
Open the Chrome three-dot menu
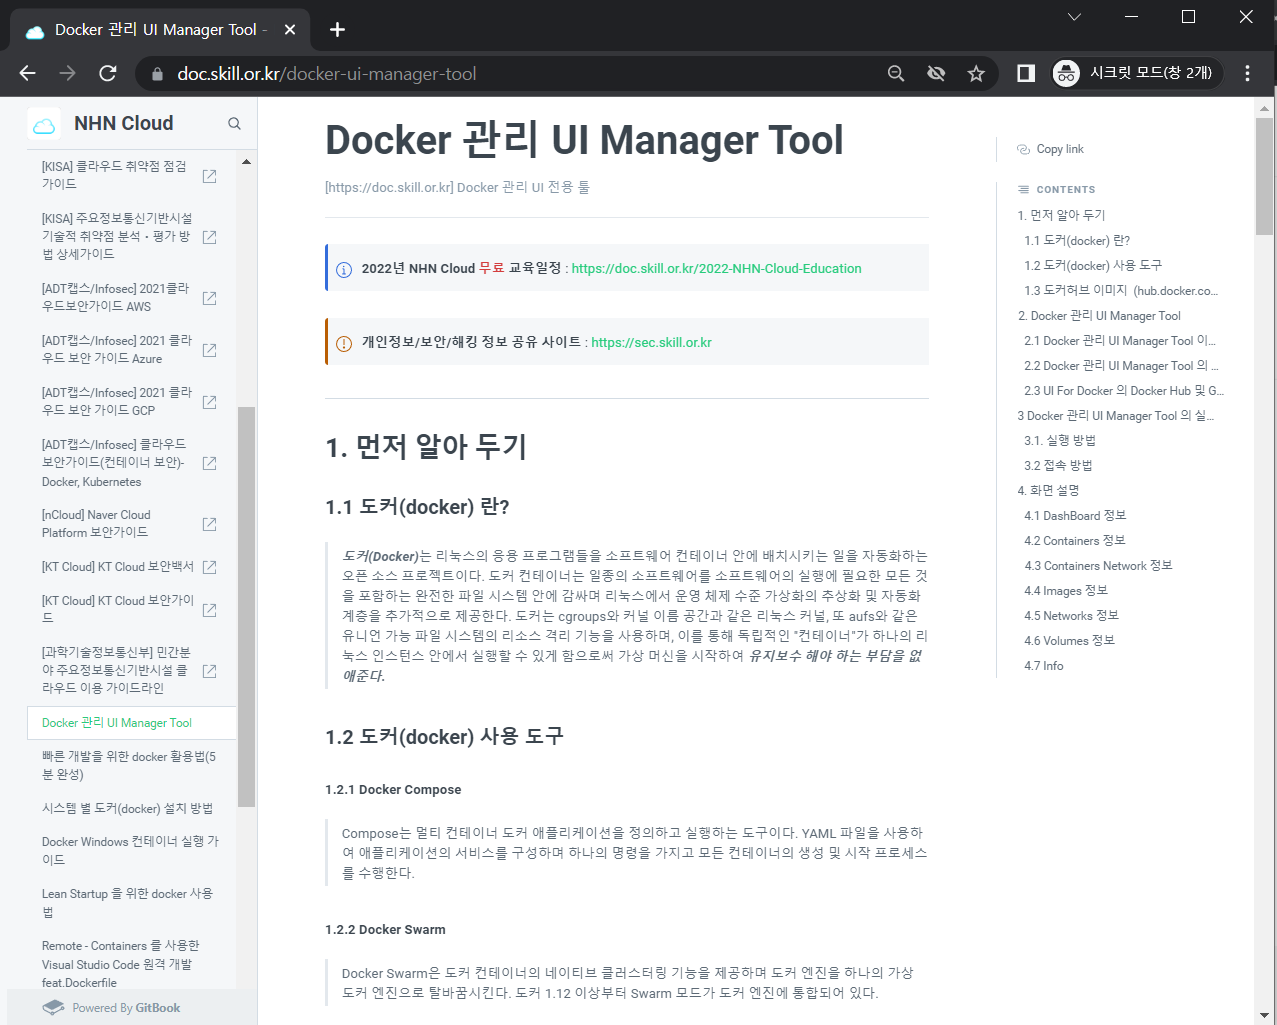[x=1247, y=73]
